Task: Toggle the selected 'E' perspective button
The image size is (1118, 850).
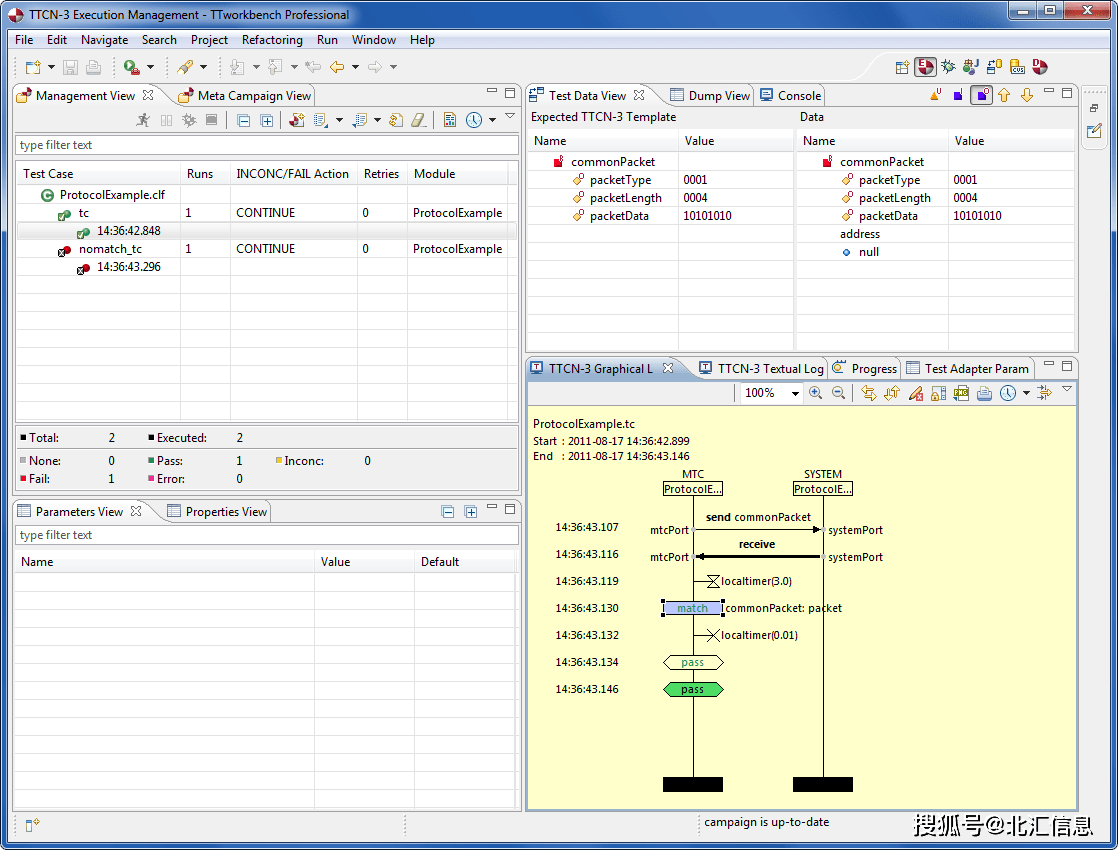Action: tap(925, 67)
